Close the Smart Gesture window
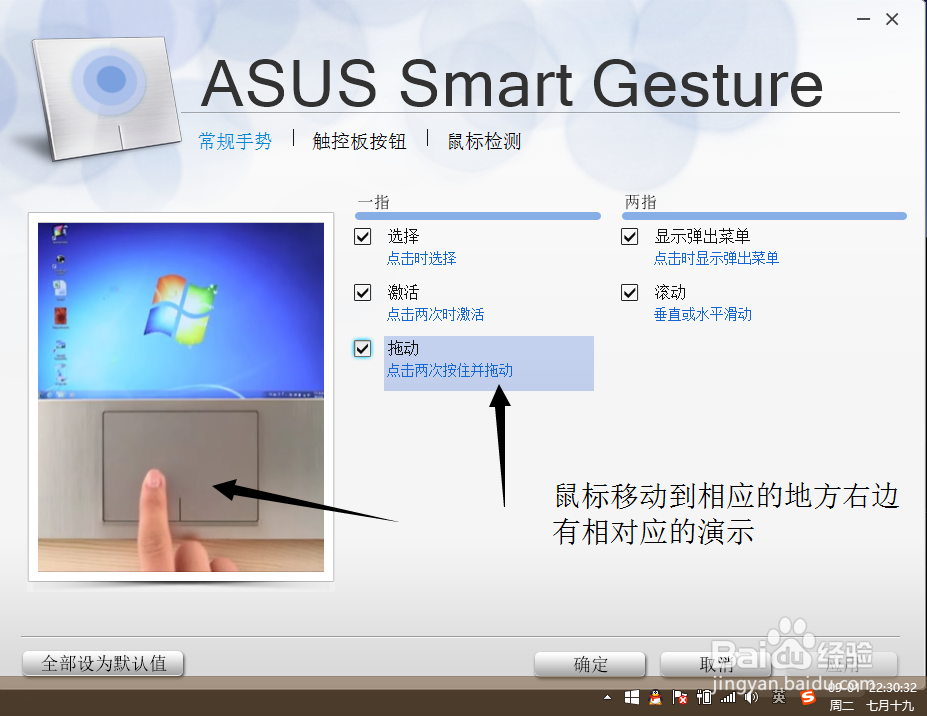Image resolution: width=927 pixels, height=716 pixels. [892, 20]
